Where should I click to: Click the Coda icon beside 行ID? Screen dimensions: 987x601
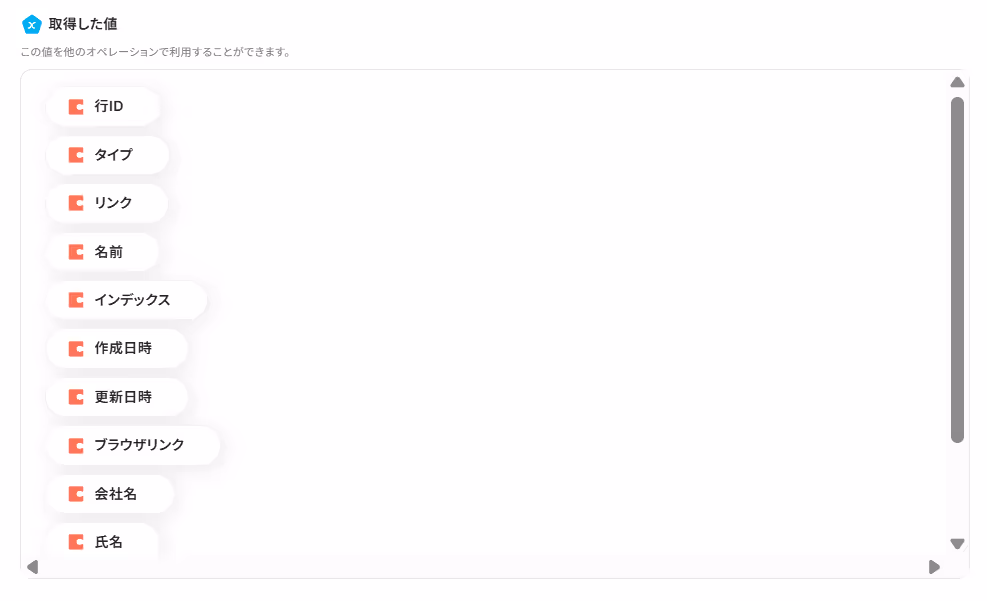tap(76, 106)
